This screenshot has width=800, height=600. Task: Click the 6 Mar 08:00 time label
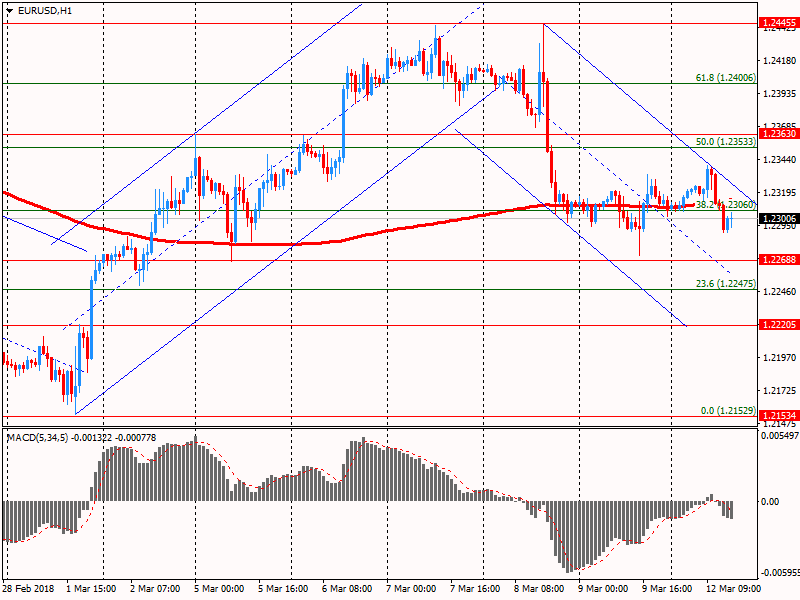pos(347,588)
